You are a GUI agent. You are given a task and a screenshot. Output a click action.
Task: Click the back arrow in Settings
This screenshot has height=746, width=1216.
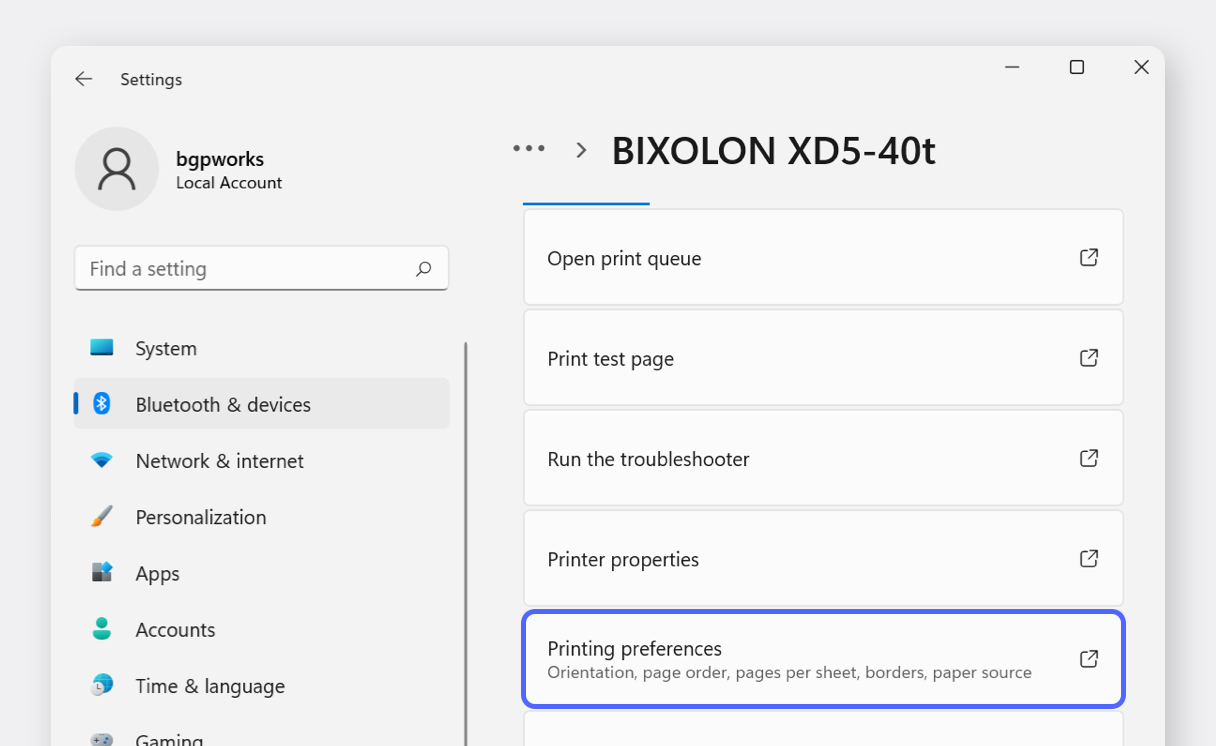pyautogui.click(x=84, y=79)
